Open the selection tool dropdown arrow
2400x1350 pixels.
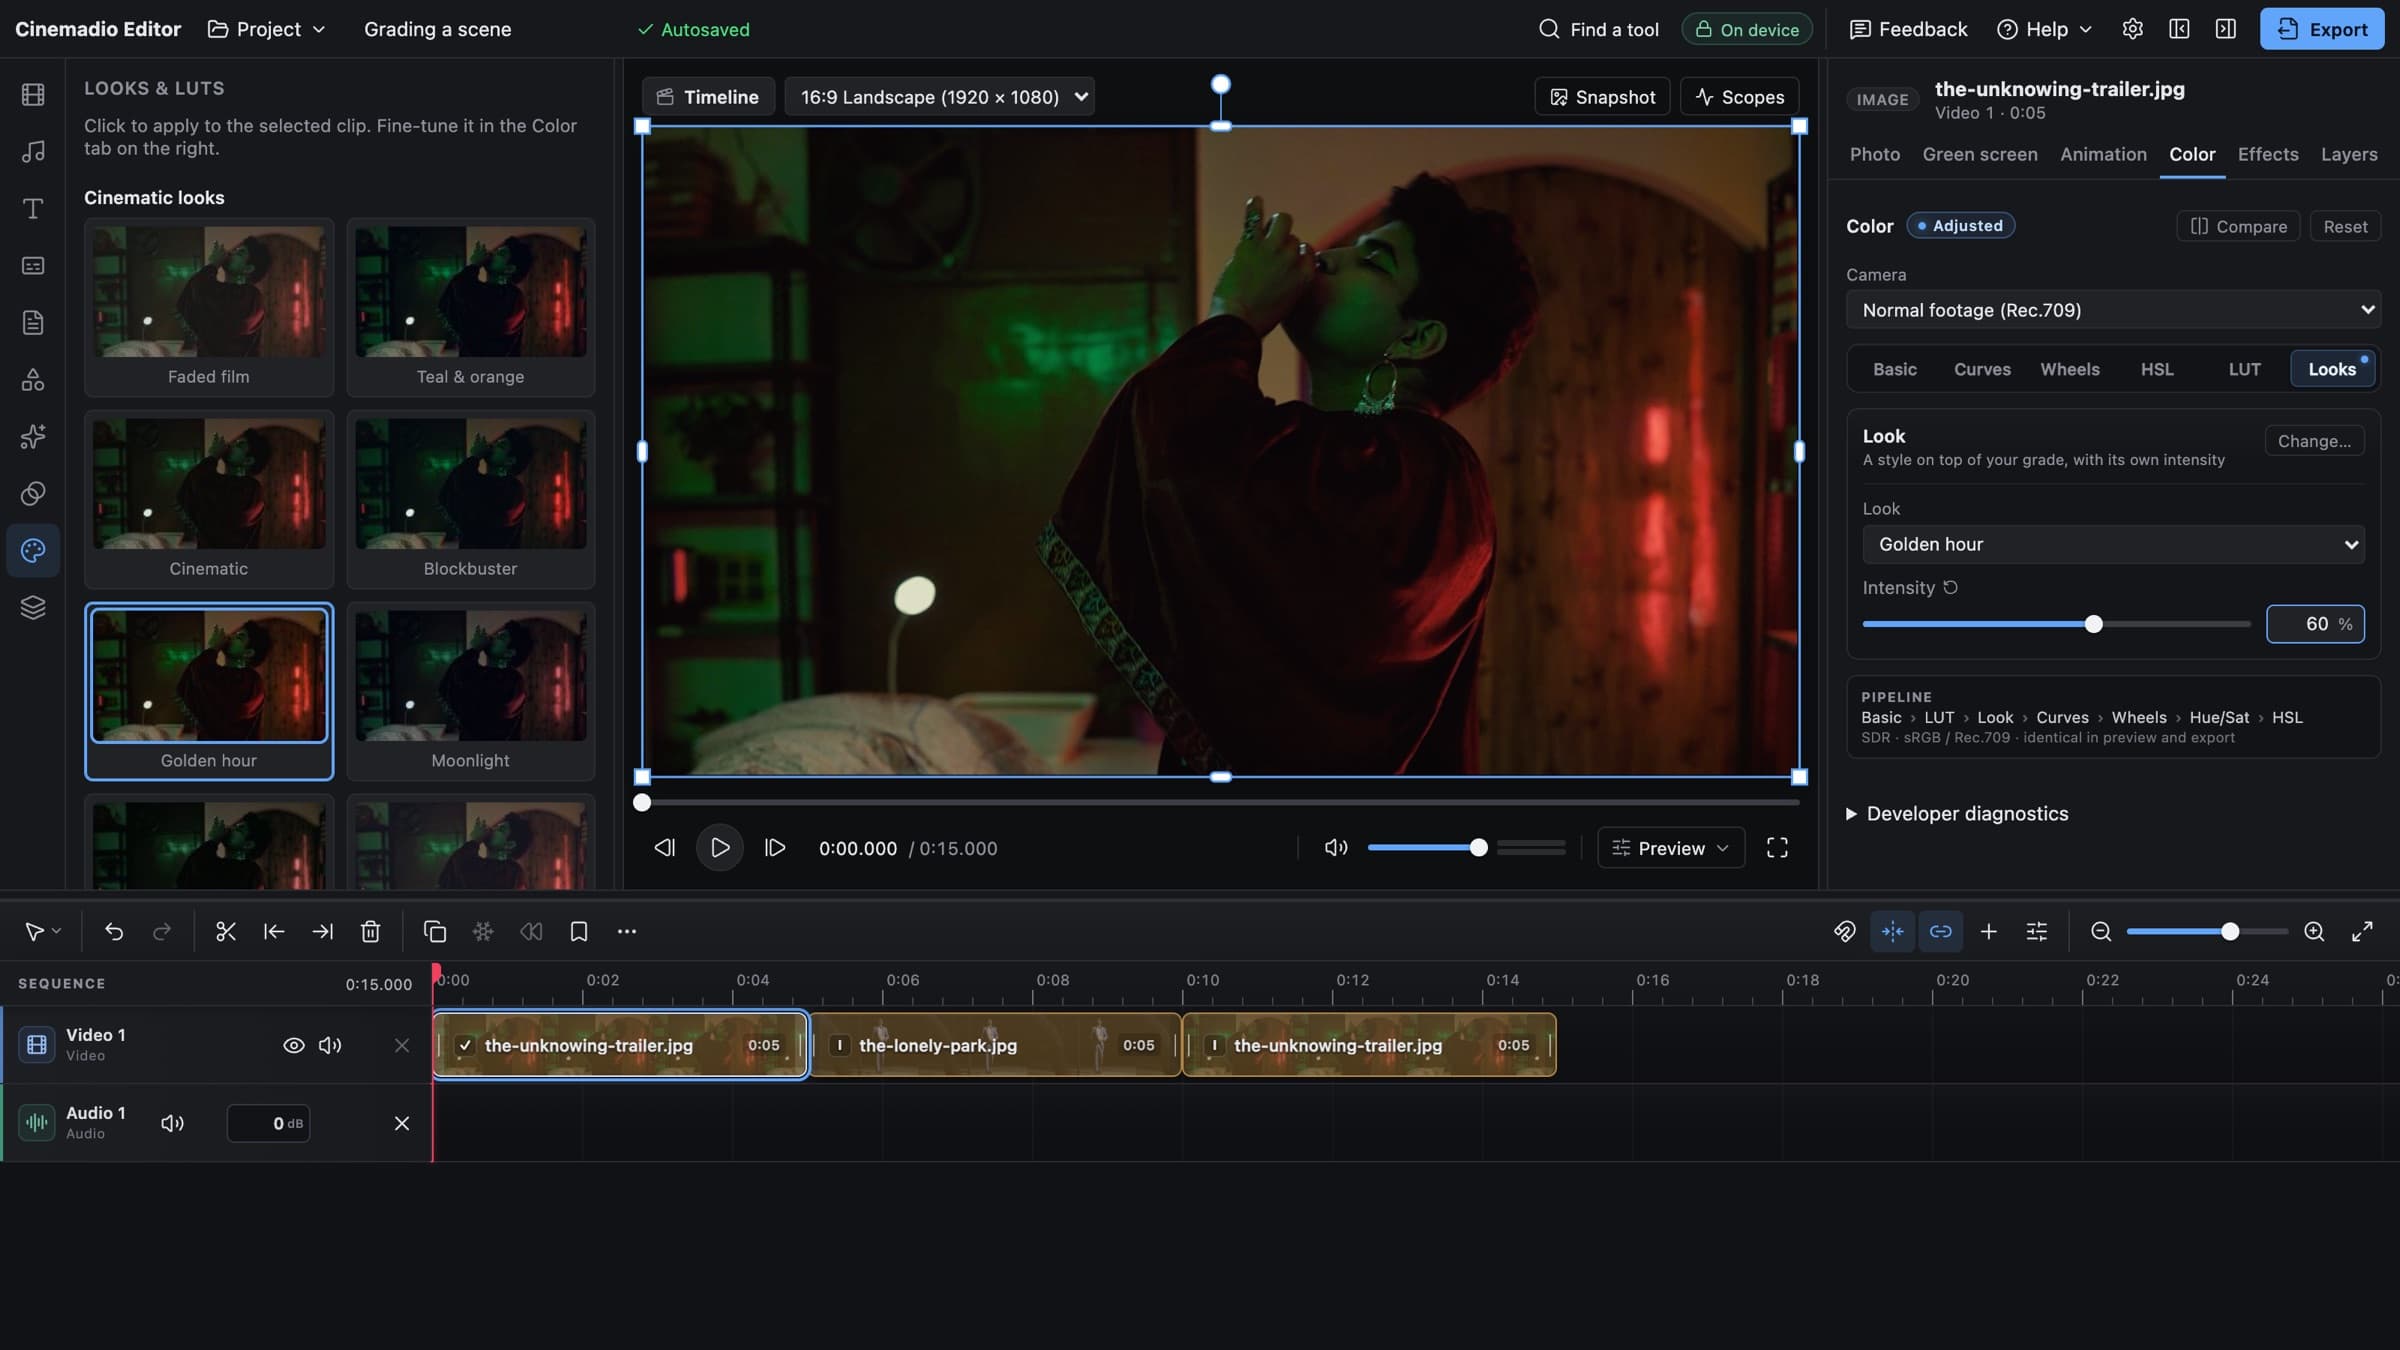57,932
